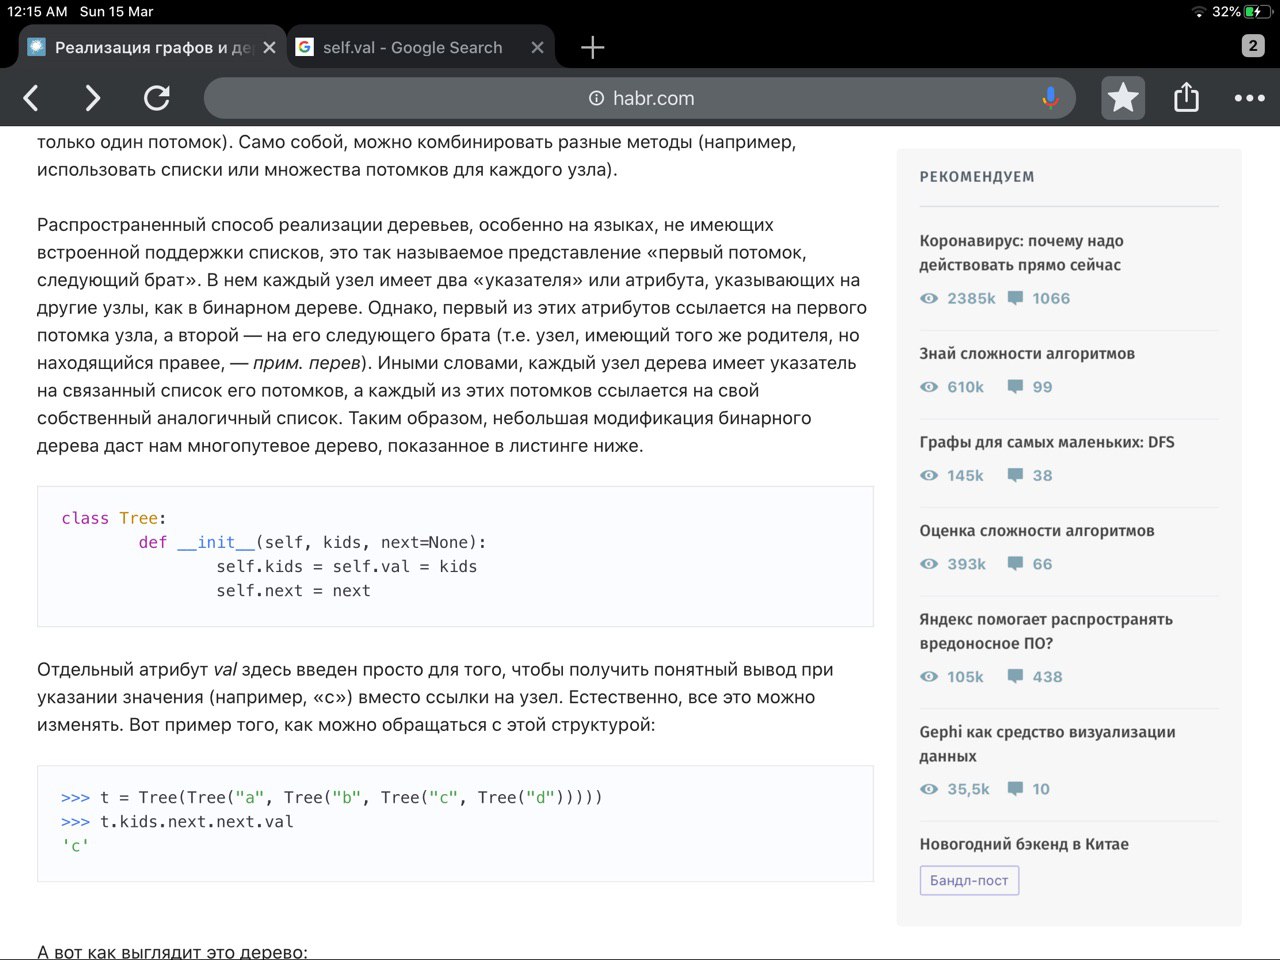Click the 393k views eye icon
1280x960 pixels.
pyautogui.click(x=929, y=564)
